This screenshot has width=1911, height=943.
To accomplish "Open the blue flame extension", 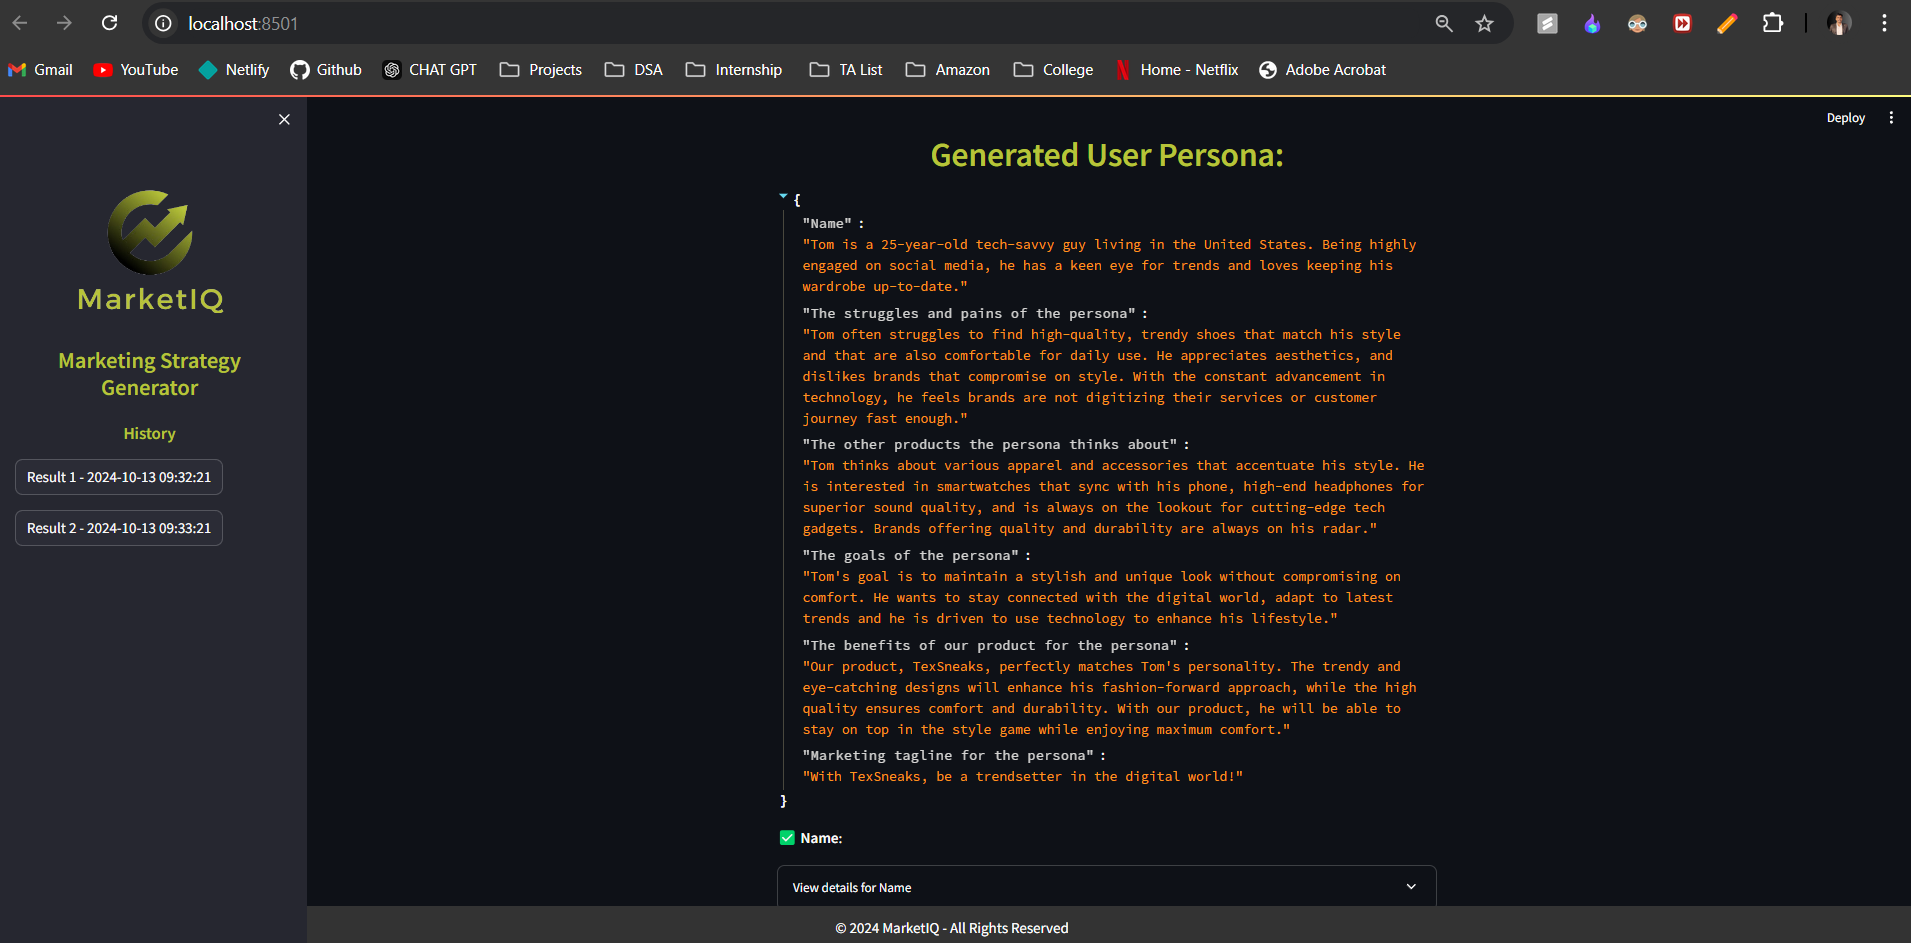I will [x=1592, y=23].
